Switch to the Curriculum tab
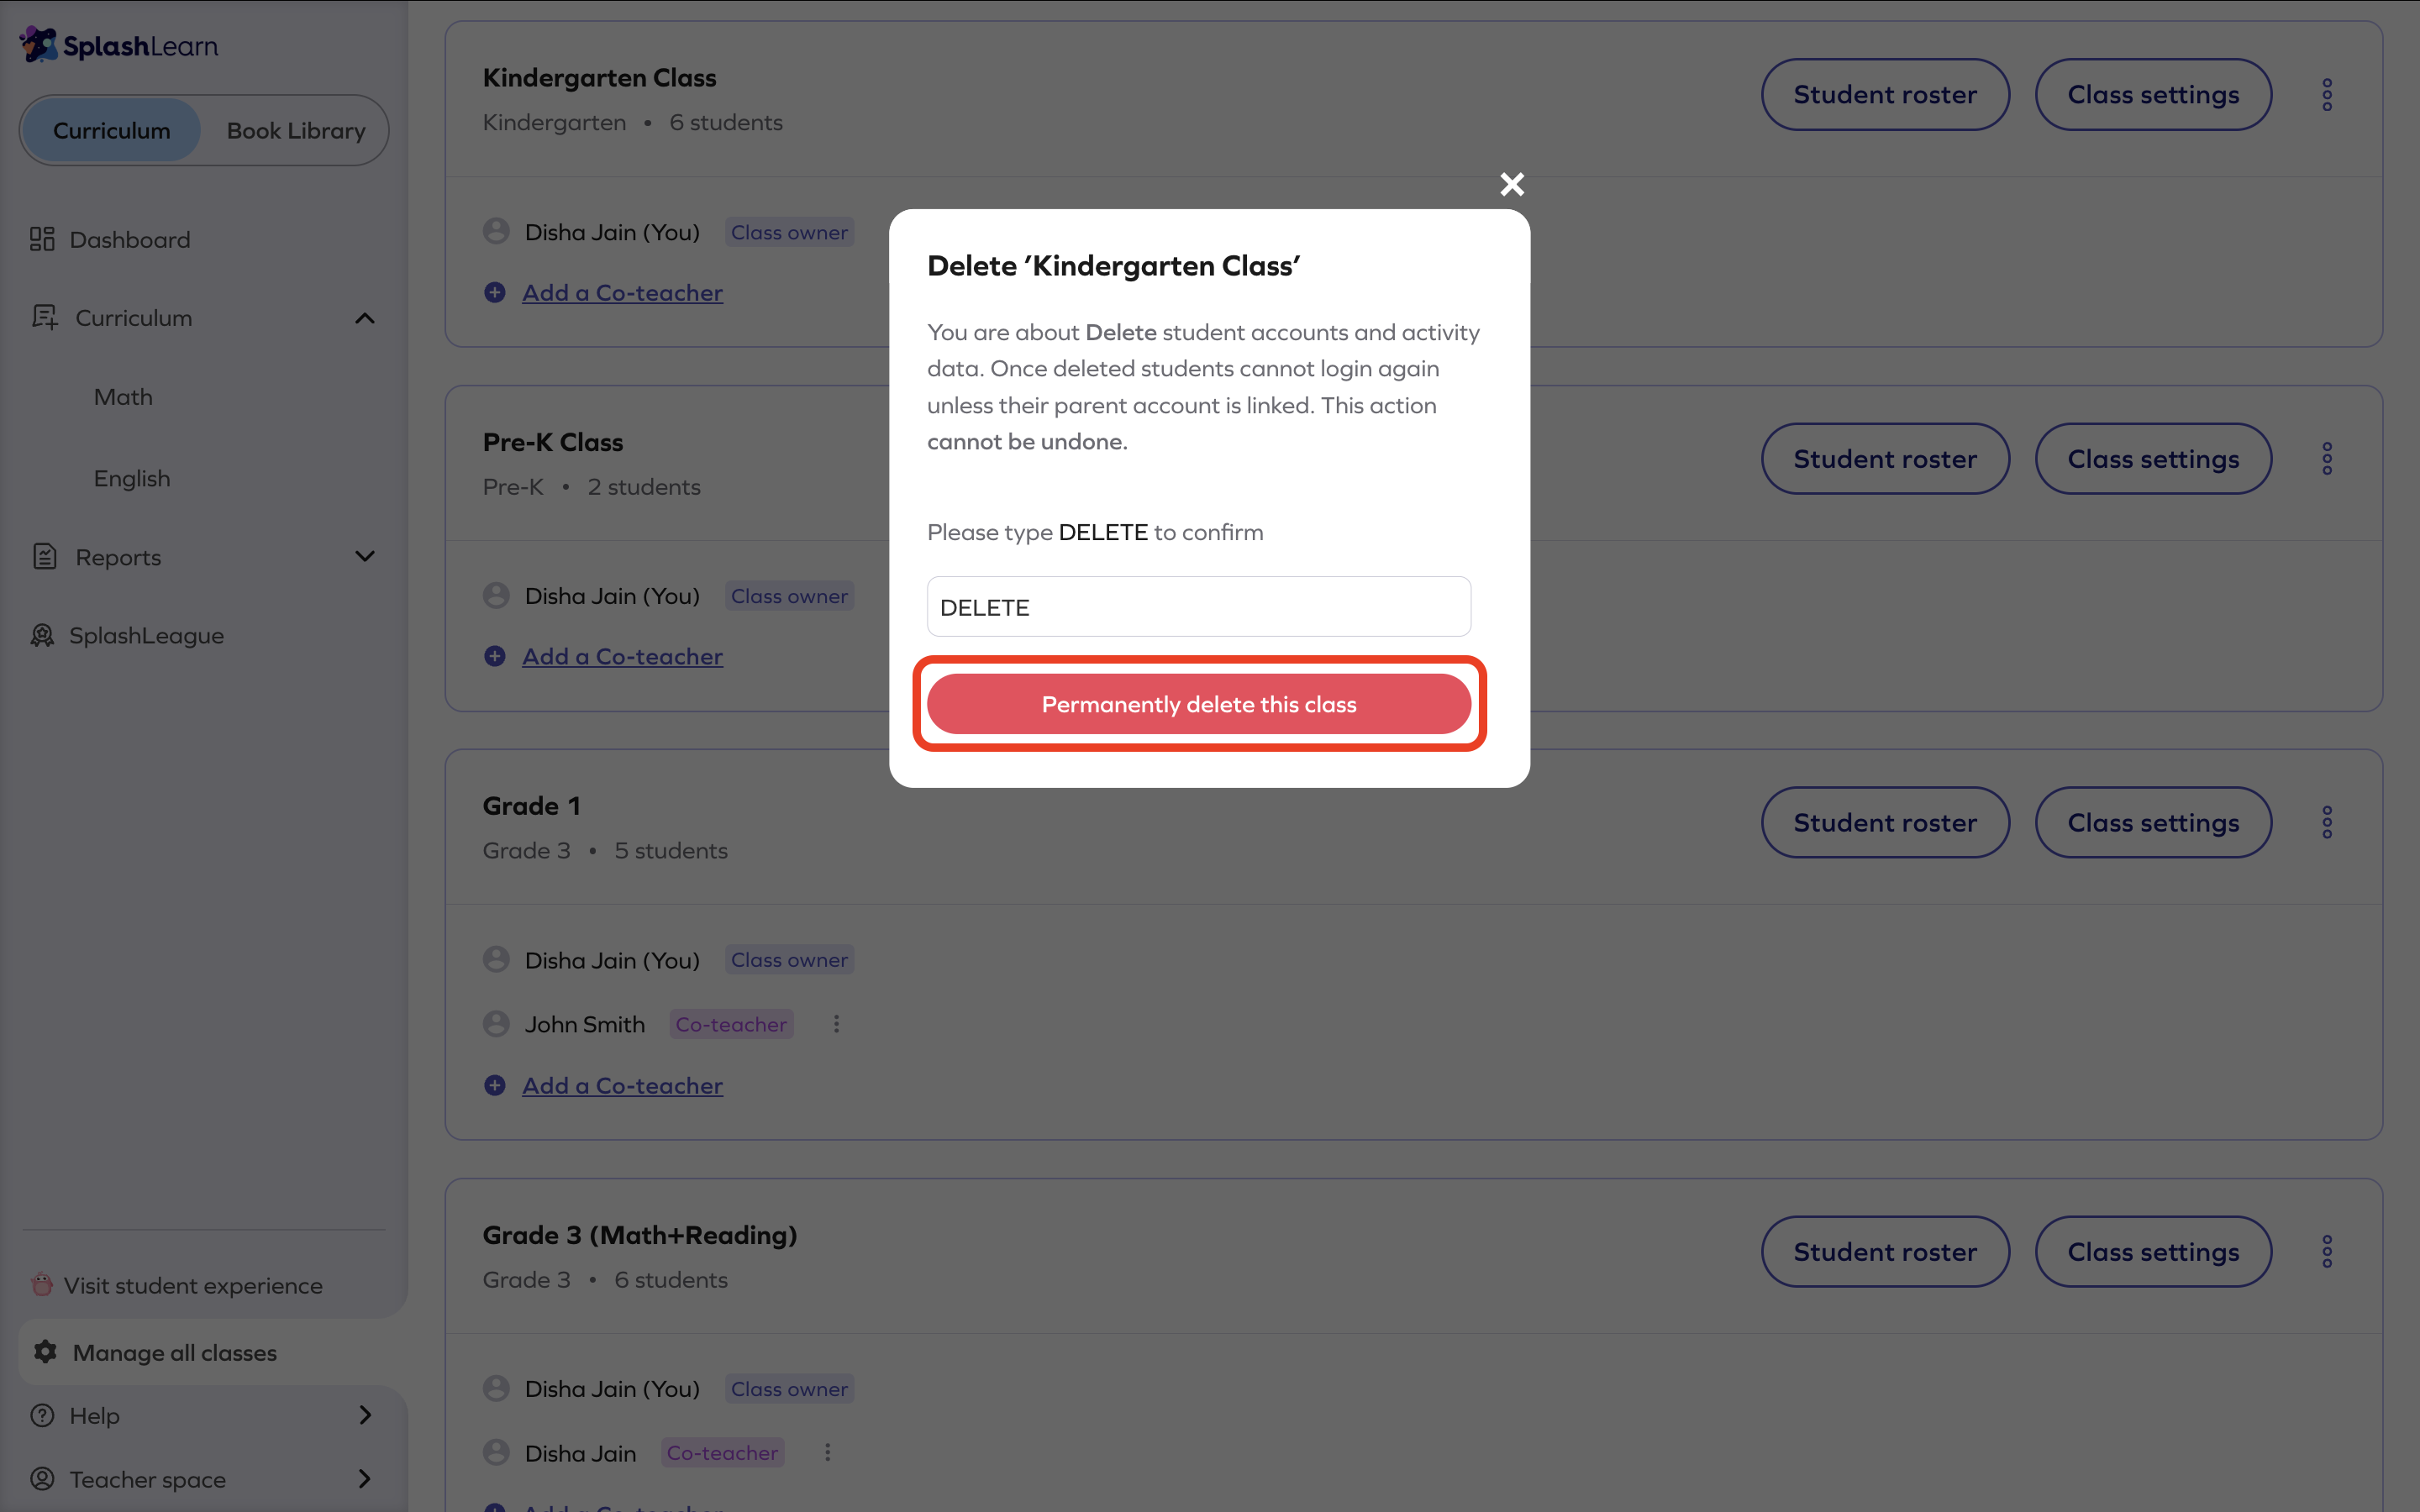 tap(112, 130)
